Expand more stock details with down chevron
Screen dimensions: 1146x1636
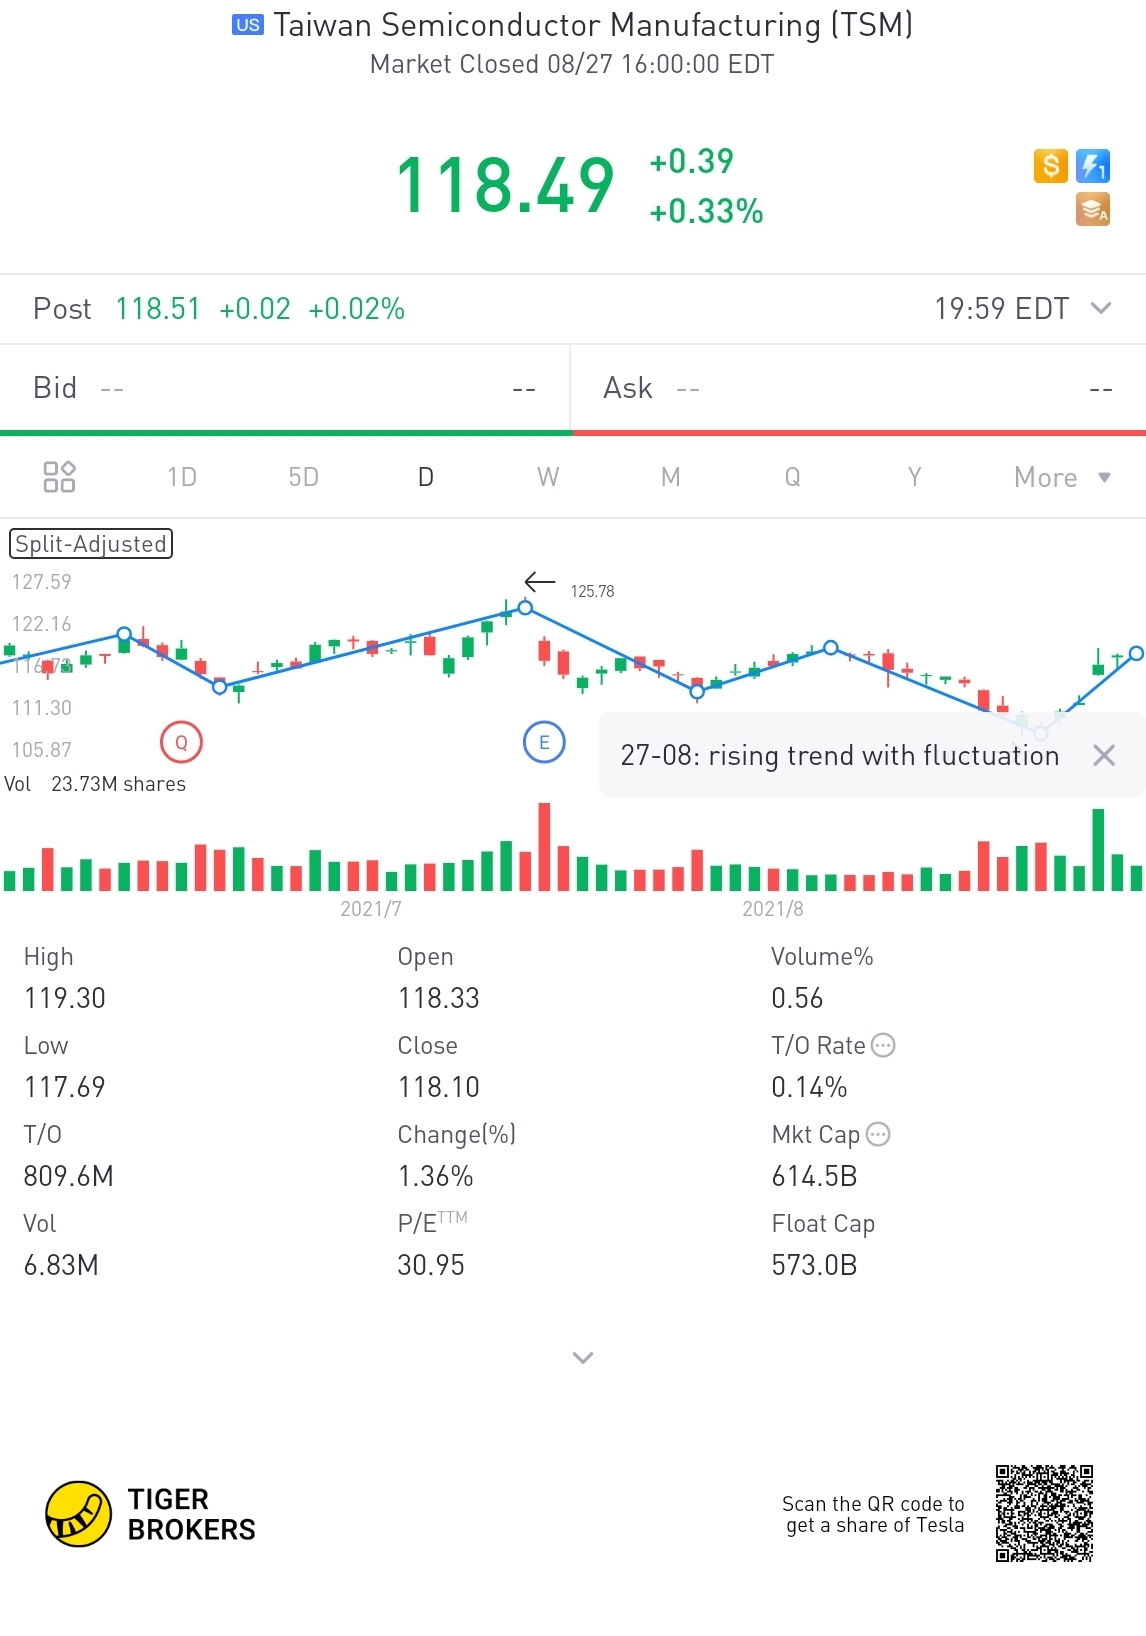coord(583,1357)
